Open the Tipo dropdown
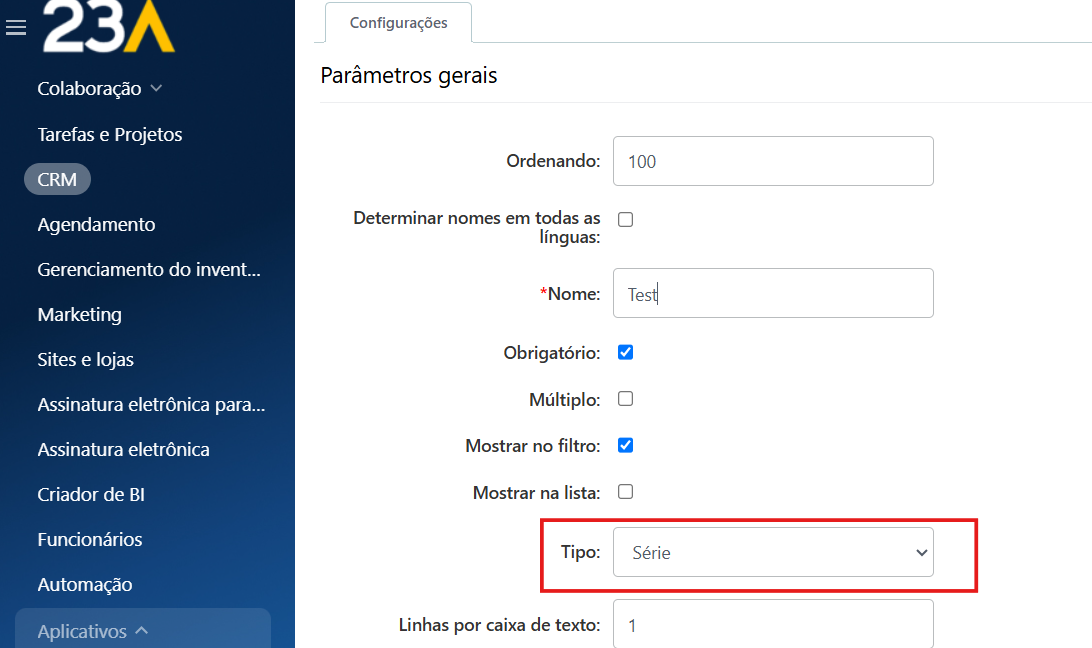 coord(773,553)
